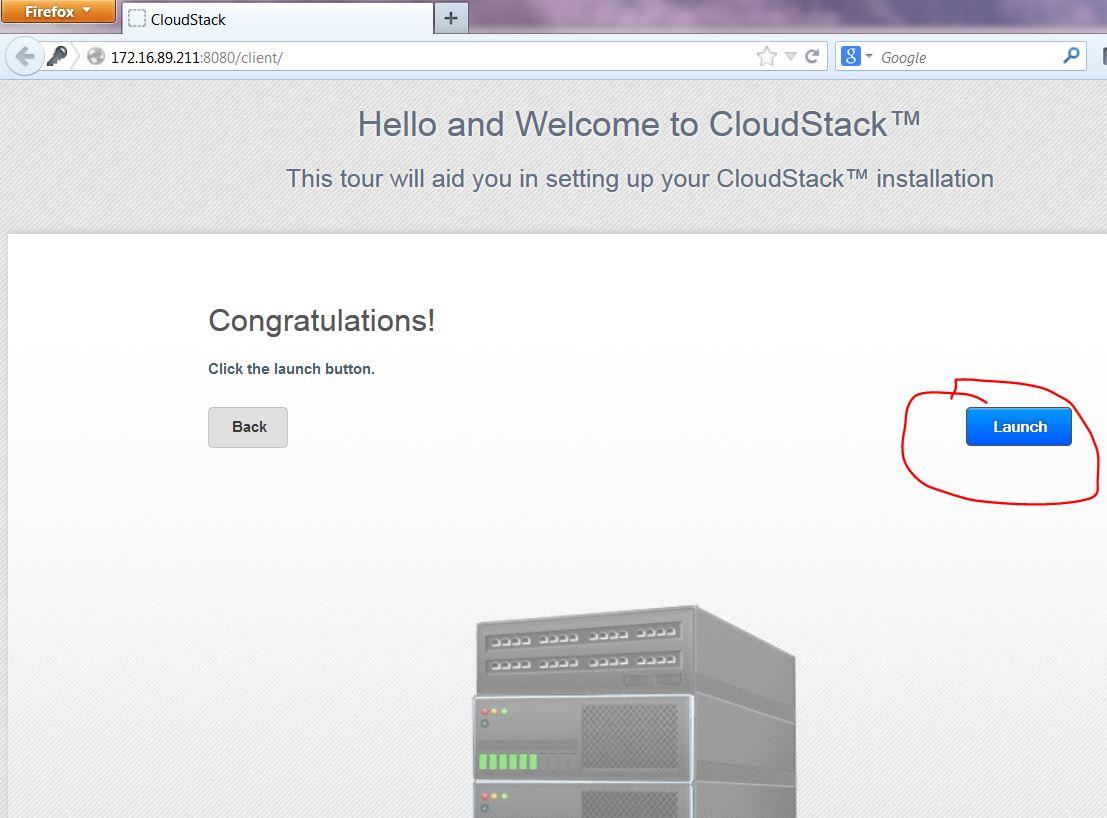Image resolution: width=1107 pixels, height=818 pixels.
Task: Open the Firefox menu button
Action: [58, 11]
